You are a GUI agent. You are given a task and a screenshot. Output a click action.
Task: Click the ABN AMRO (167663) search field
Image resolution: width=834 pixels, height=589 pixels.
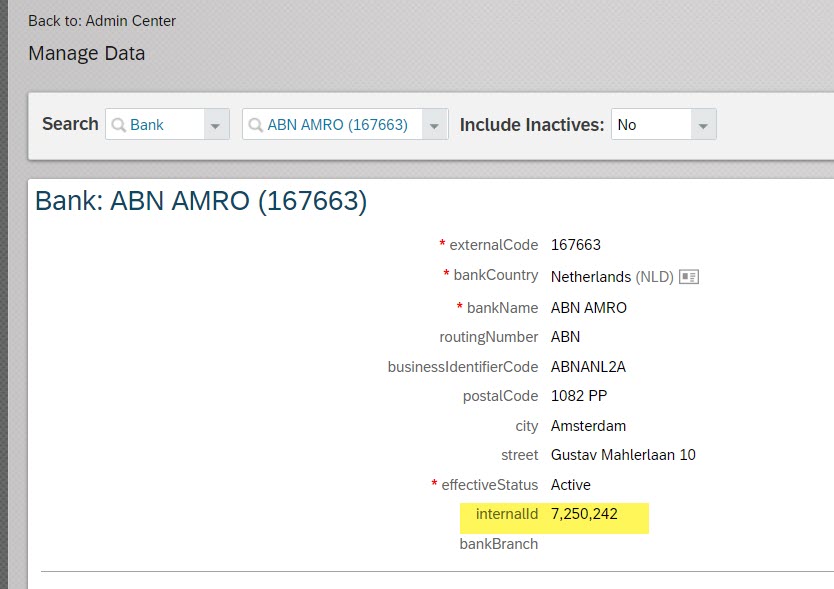point(345,125)
